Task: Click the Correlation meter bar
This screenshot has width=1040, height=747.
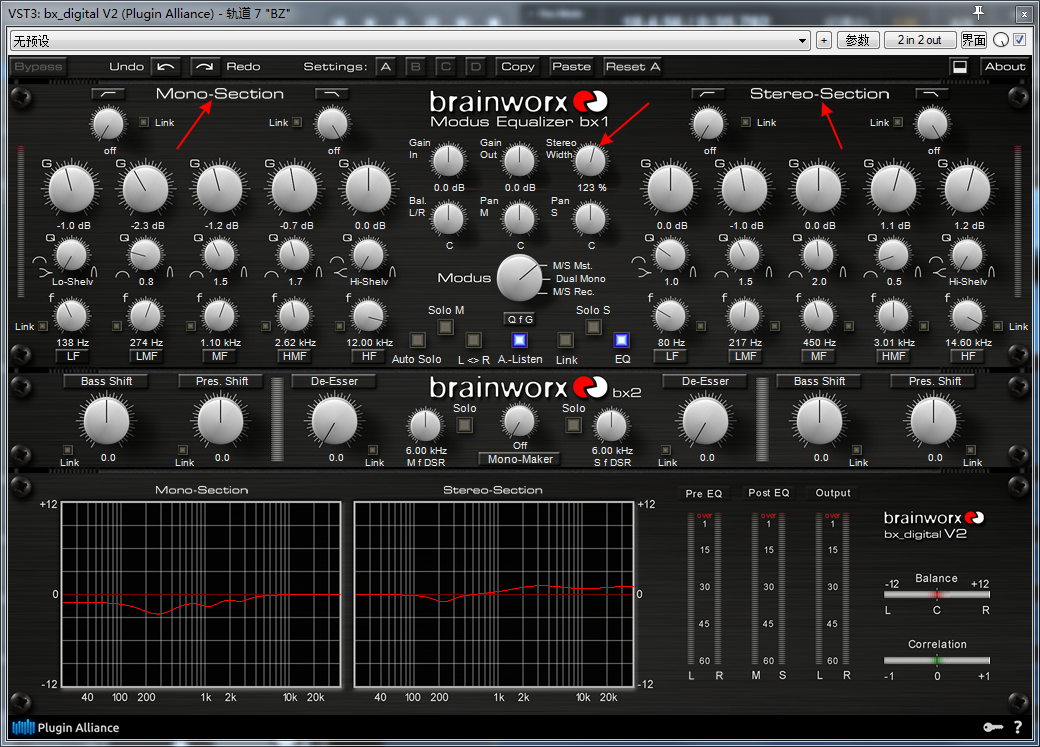Action: coord(937,660)
